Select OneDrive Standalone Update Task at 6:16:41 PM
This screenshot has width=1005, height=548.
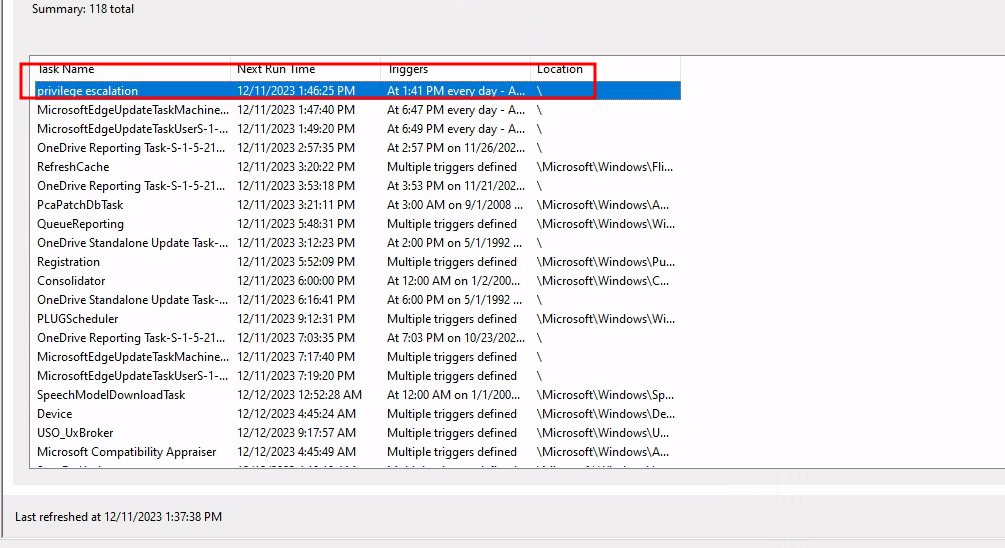[132, 300]
